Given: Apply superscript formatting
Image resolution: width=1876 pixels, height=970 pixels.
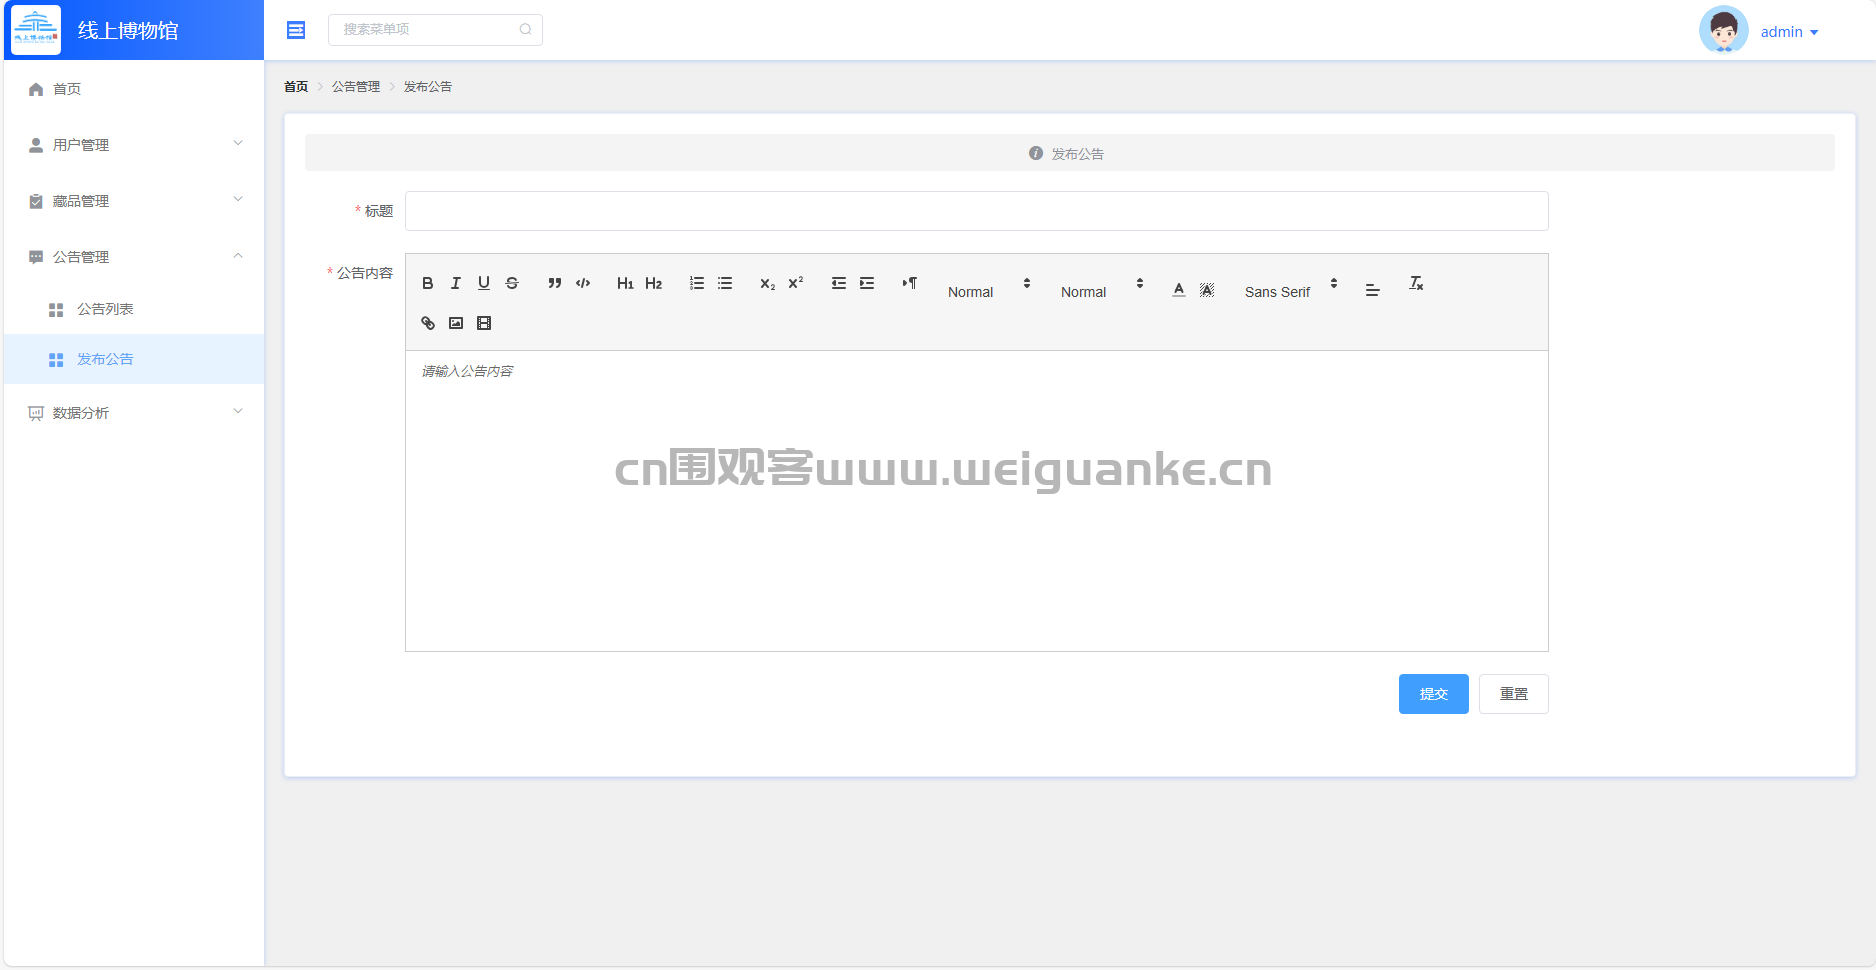Looking at the screenshot, I should pyautogui.click(x=796, y=283).
